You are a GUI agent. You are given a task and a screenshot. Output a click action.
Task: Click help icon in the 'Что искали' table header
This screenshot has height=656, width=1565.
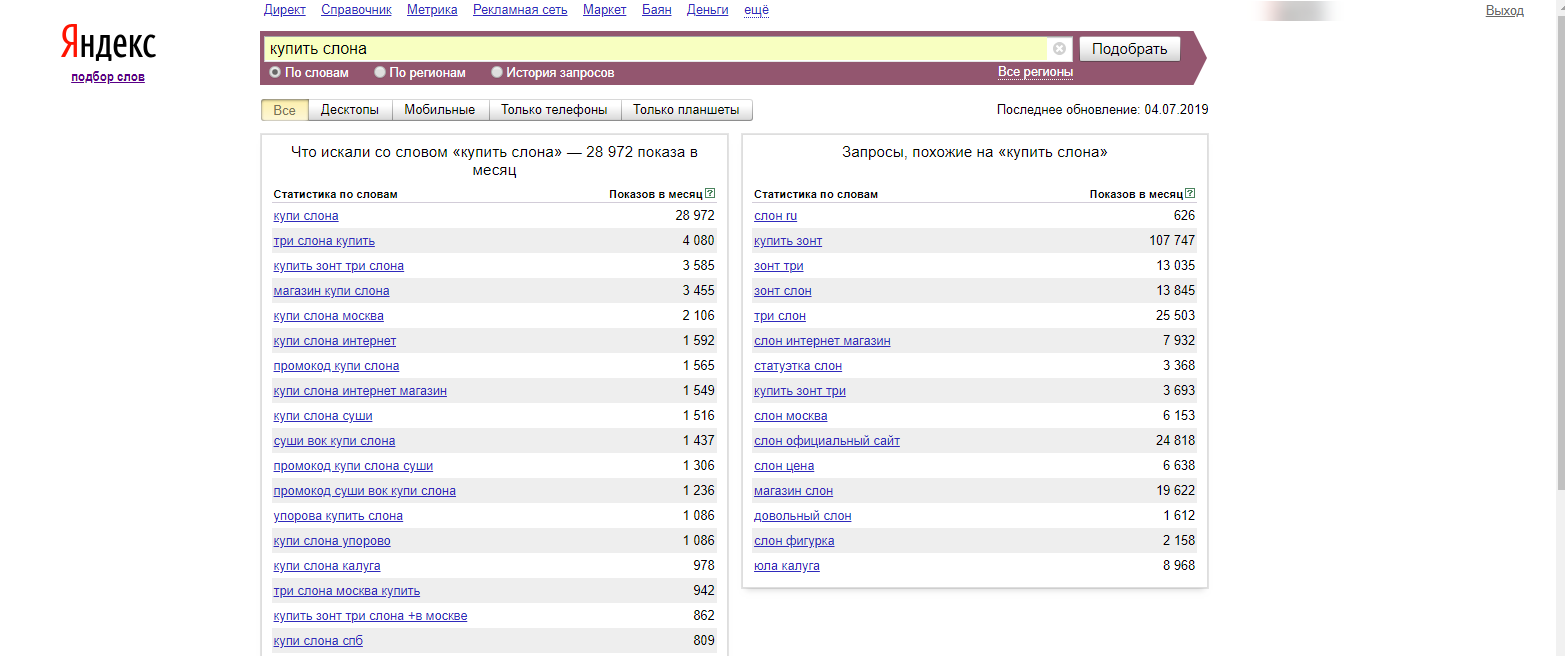[x=710, y=194]
